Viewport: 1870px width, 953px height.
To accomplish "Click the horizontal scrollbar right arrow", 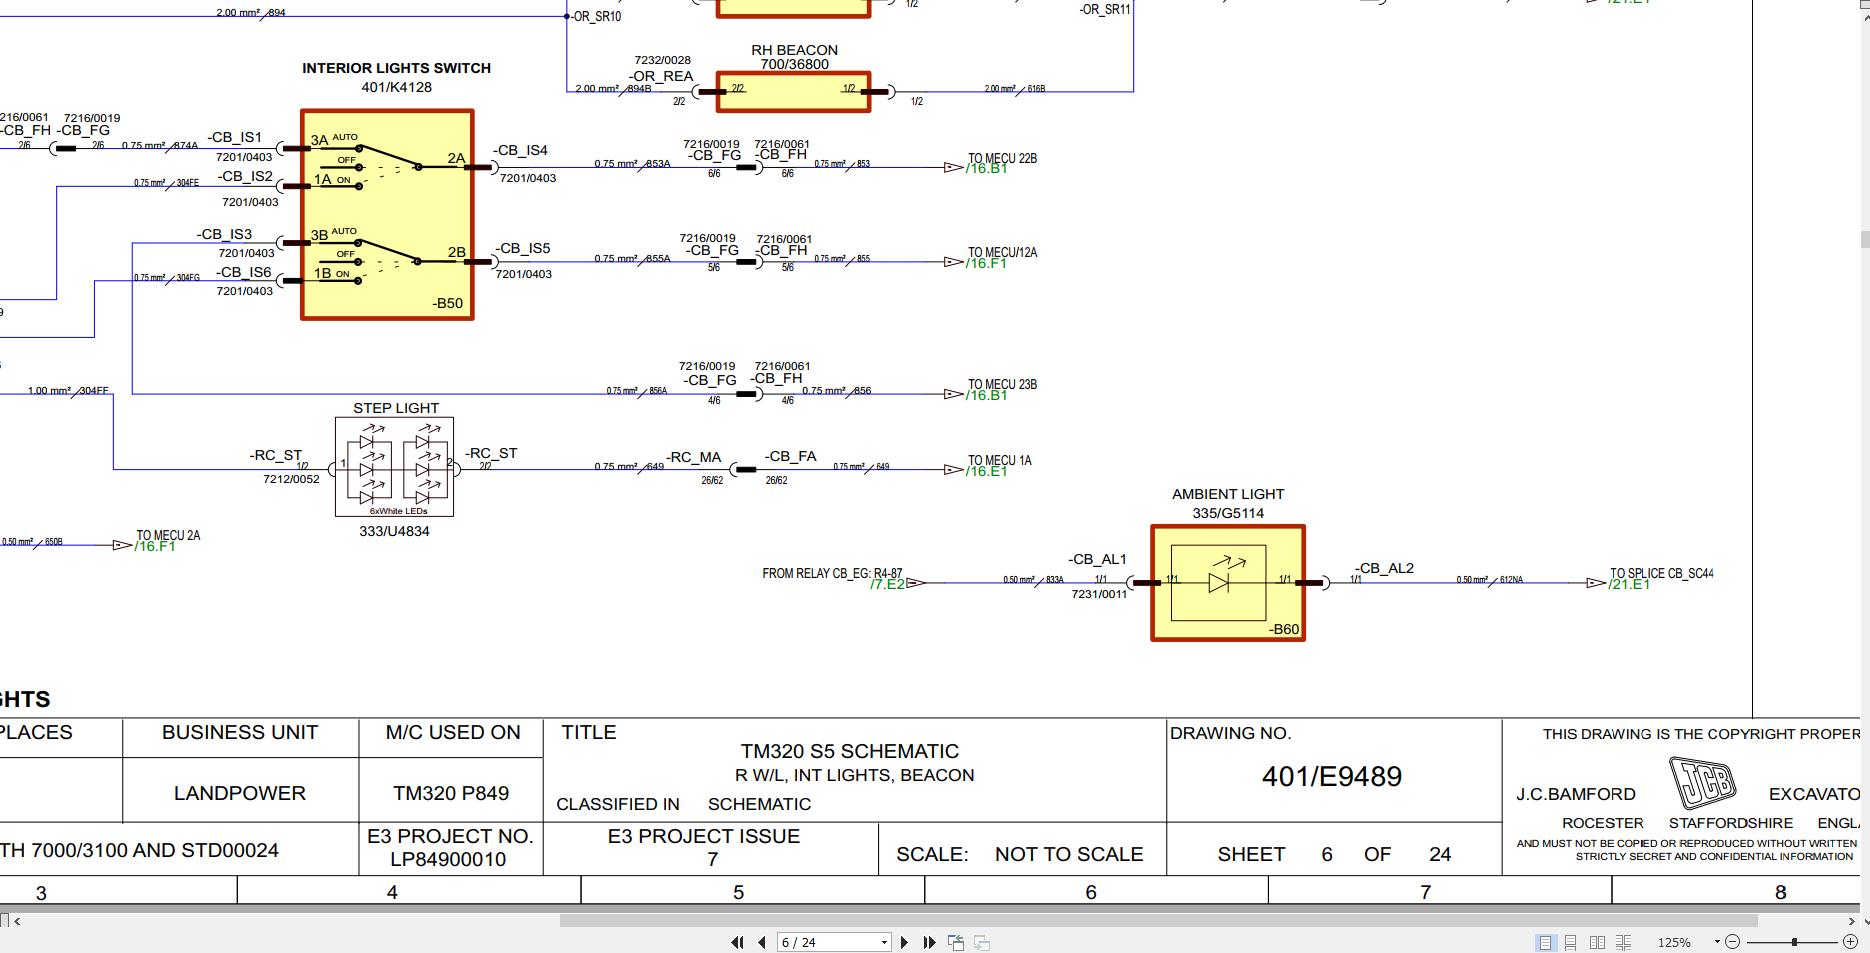I will coord(1852,921).
